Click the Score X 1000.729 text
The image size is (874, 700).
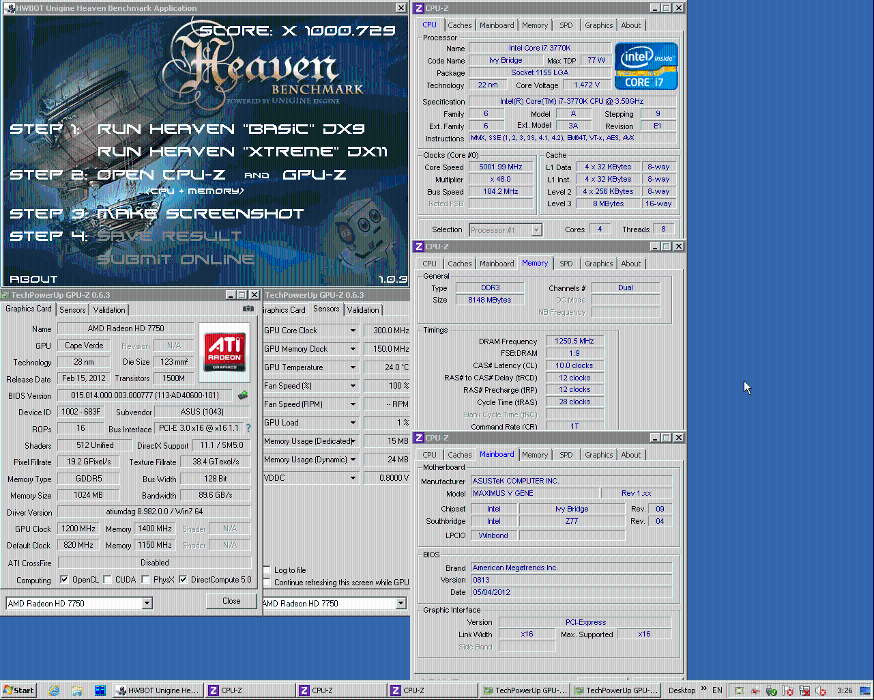click(297, 31)
